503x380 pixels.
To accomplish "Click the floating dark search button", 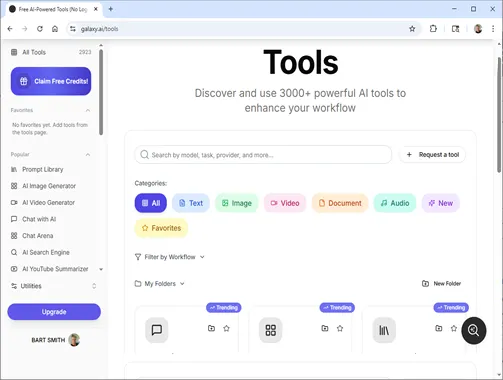I will click(474, 330).
